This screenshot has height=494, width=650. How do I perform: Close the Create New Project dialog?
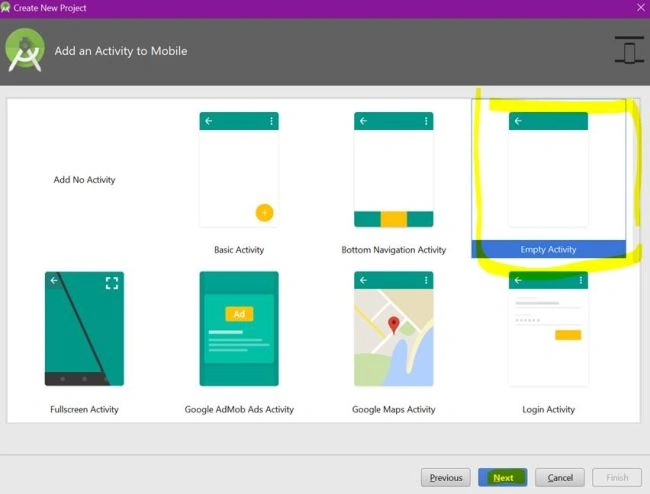(x=640, y=8)
